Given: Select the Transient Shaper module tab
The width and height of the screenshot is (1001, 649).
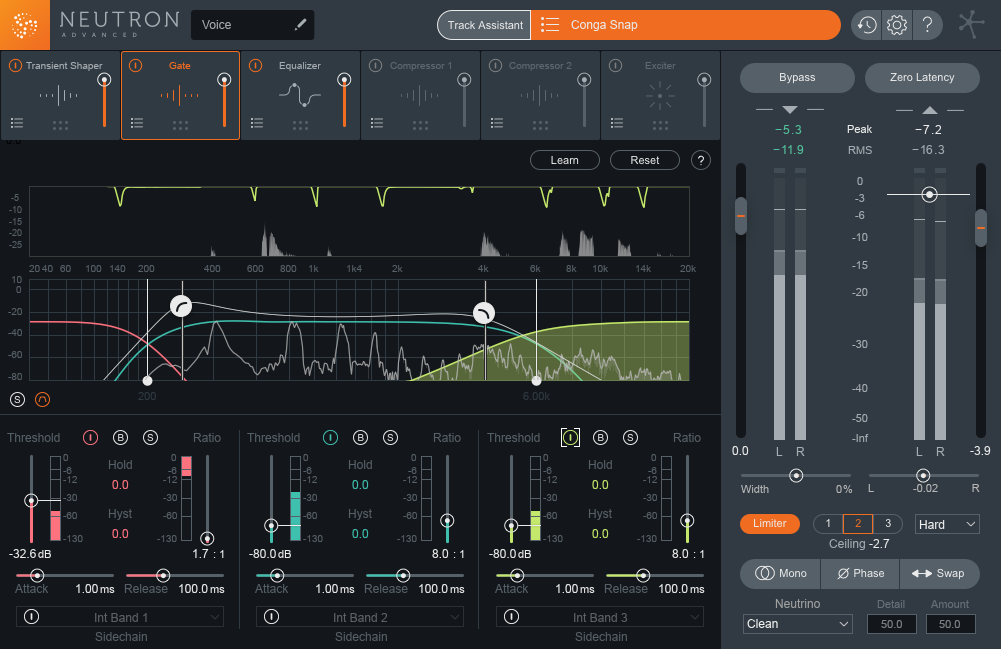Looking at the screenshot, I should 60,95.
